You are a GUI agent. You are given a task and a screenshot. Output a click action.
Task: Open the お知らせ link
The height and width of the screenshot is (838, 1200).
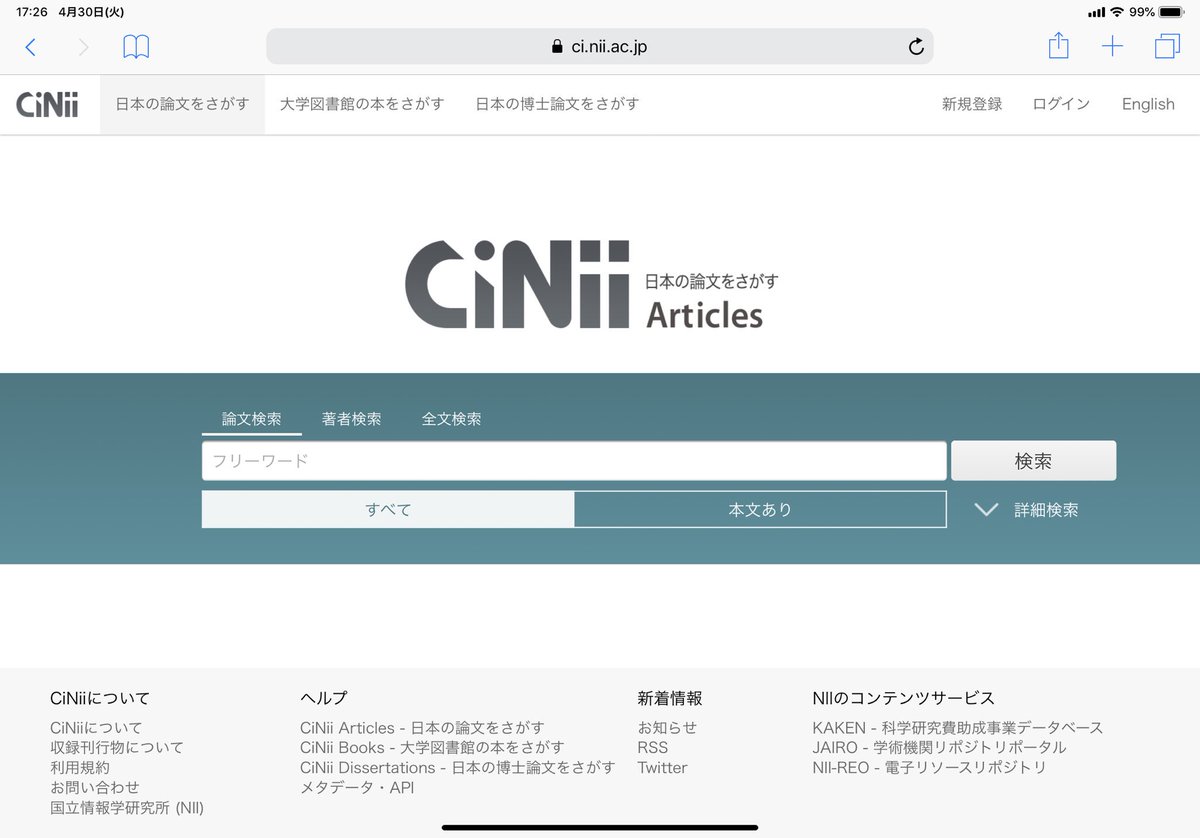pyautogui.click(x=667, y=728)
